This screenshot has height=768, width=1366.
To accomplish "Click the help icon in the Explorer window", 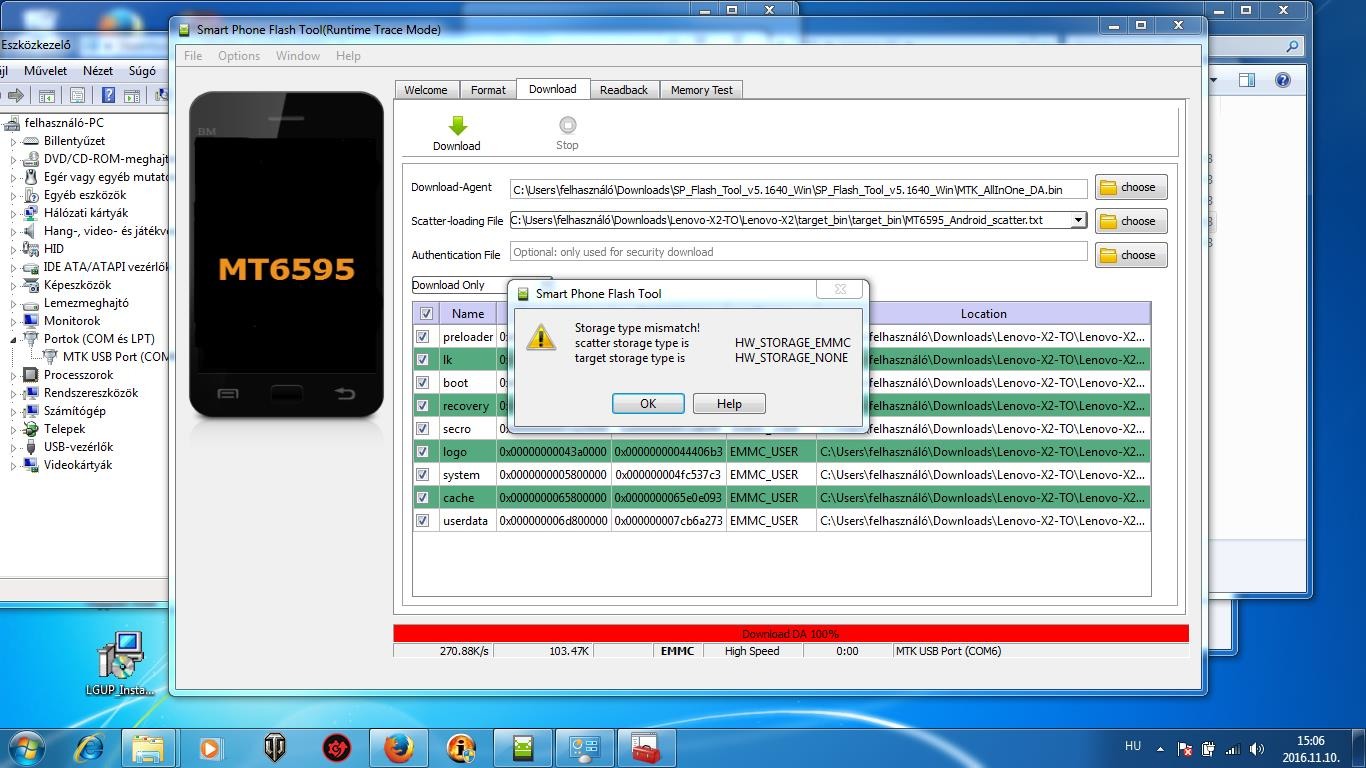I will (1283, 80).
